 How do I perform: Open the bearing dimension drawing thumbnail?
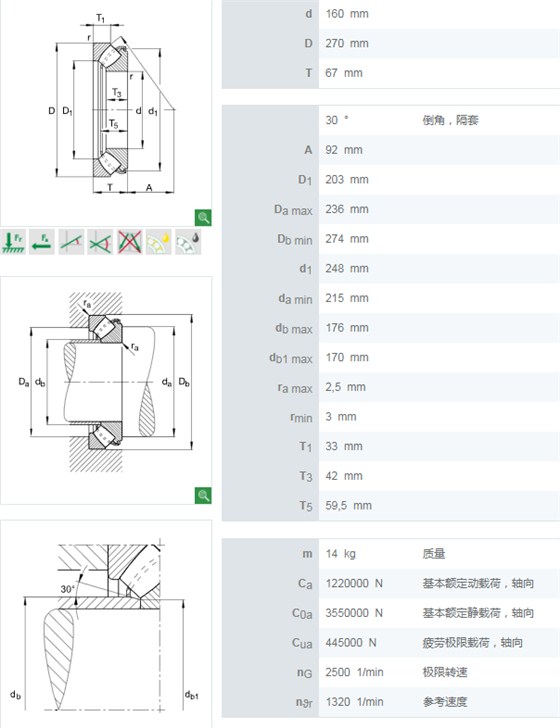pos(106,111)
